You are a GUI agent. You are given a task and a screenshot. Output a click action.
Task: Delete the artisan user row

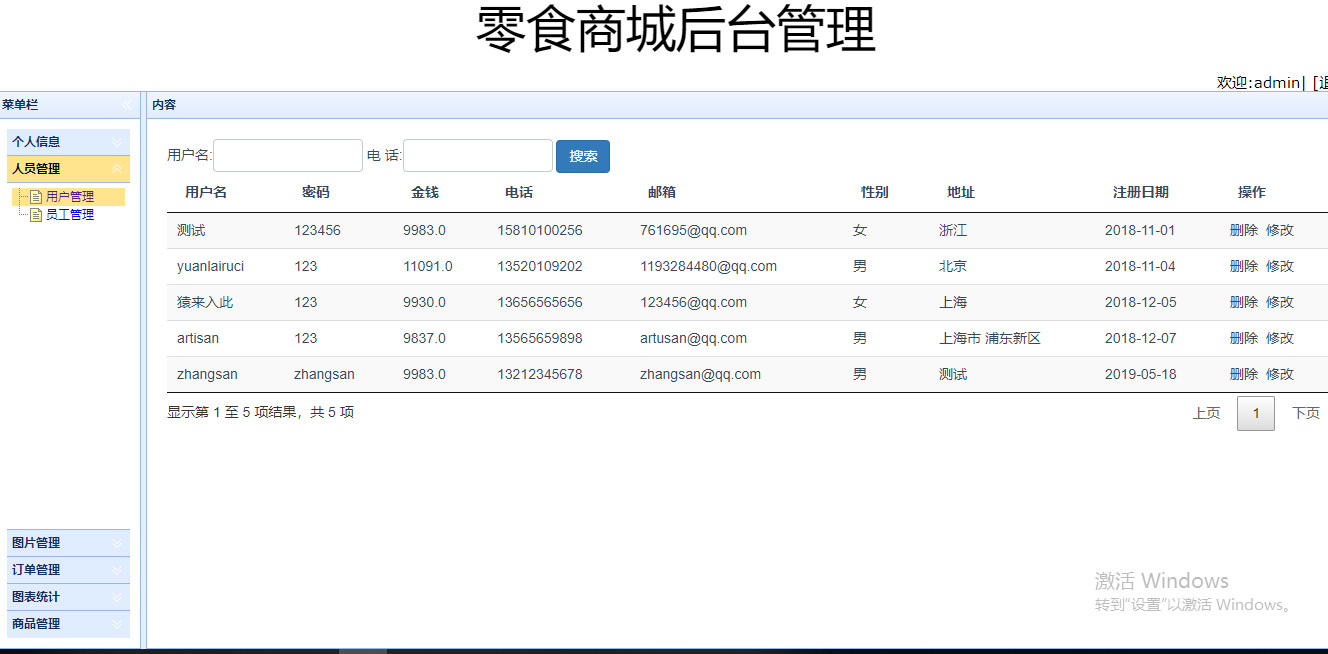pos(1243,338)
